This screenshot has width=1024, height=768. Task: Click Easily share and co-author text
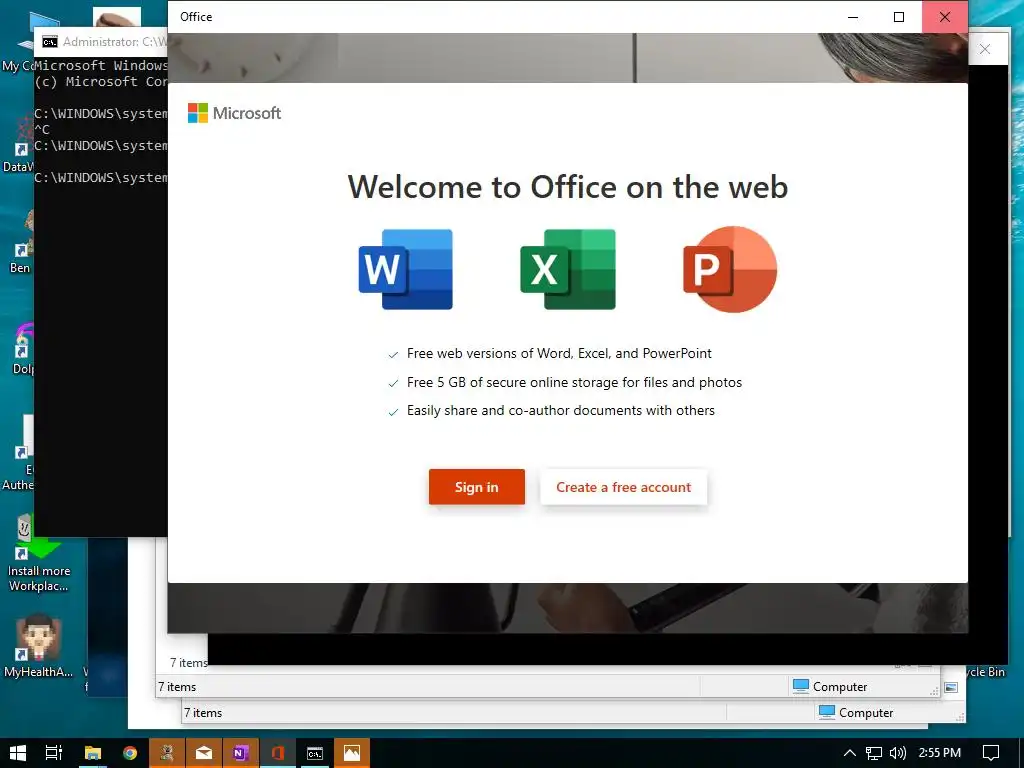[x=561, y=410]
